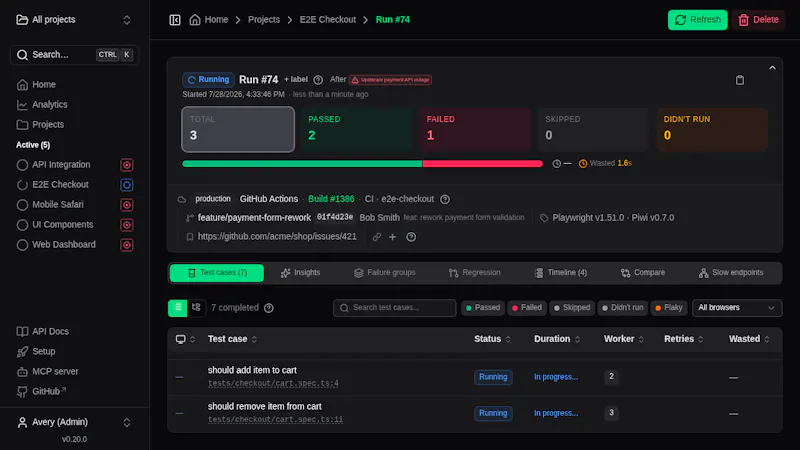The width and height of the screenshot is (800, 450).
Task: Sort by Status column
Action: click(492, 339)
